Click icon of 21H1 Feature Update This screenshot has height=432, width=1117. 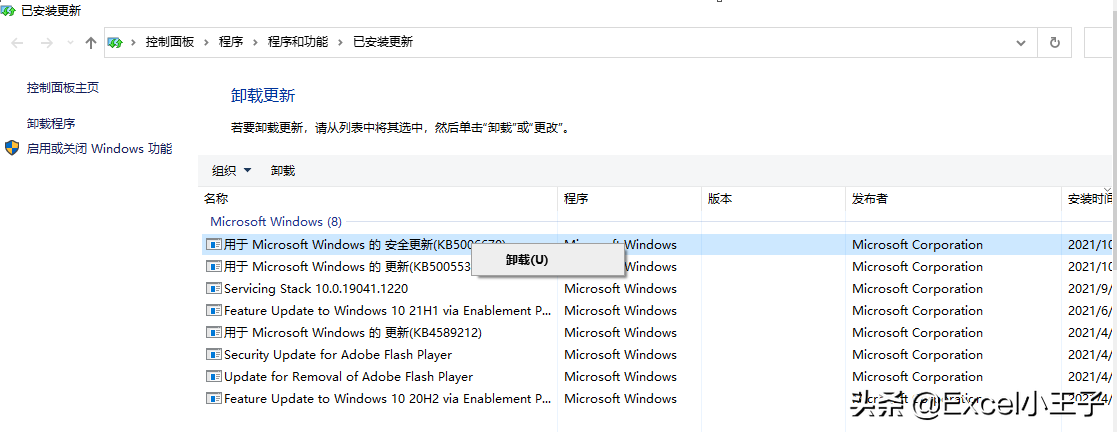click(x=214, y=311)
